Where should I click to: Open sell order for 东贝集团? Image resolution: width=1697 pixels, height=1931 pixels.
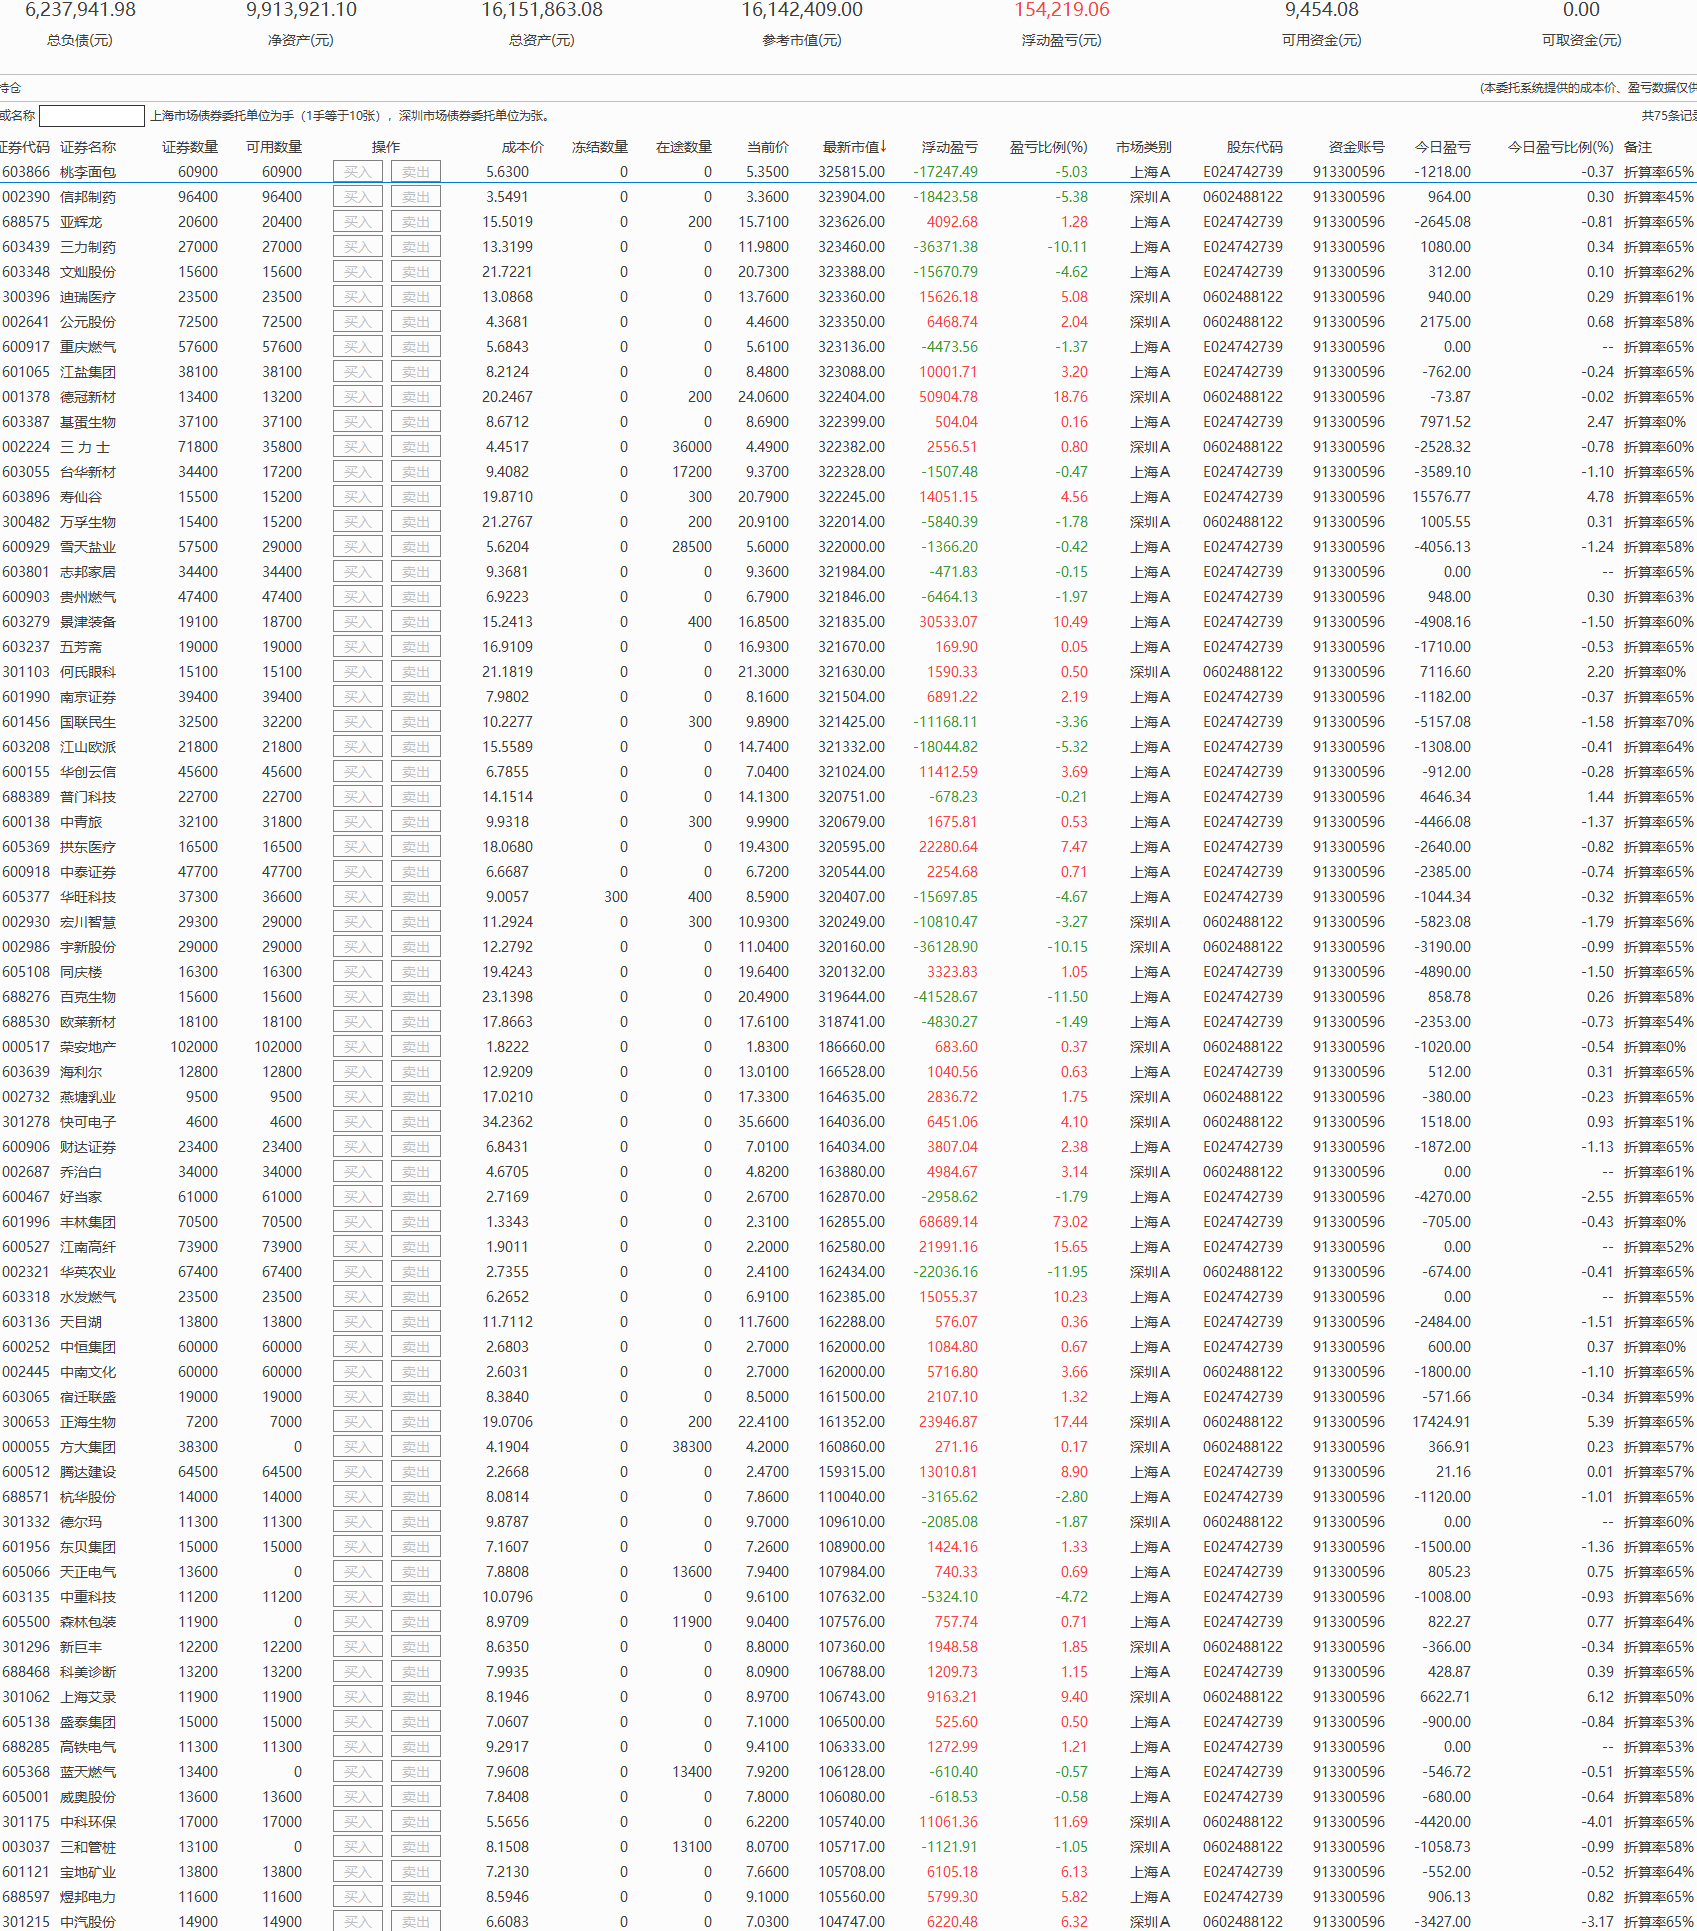click(x=415, y=1547)
